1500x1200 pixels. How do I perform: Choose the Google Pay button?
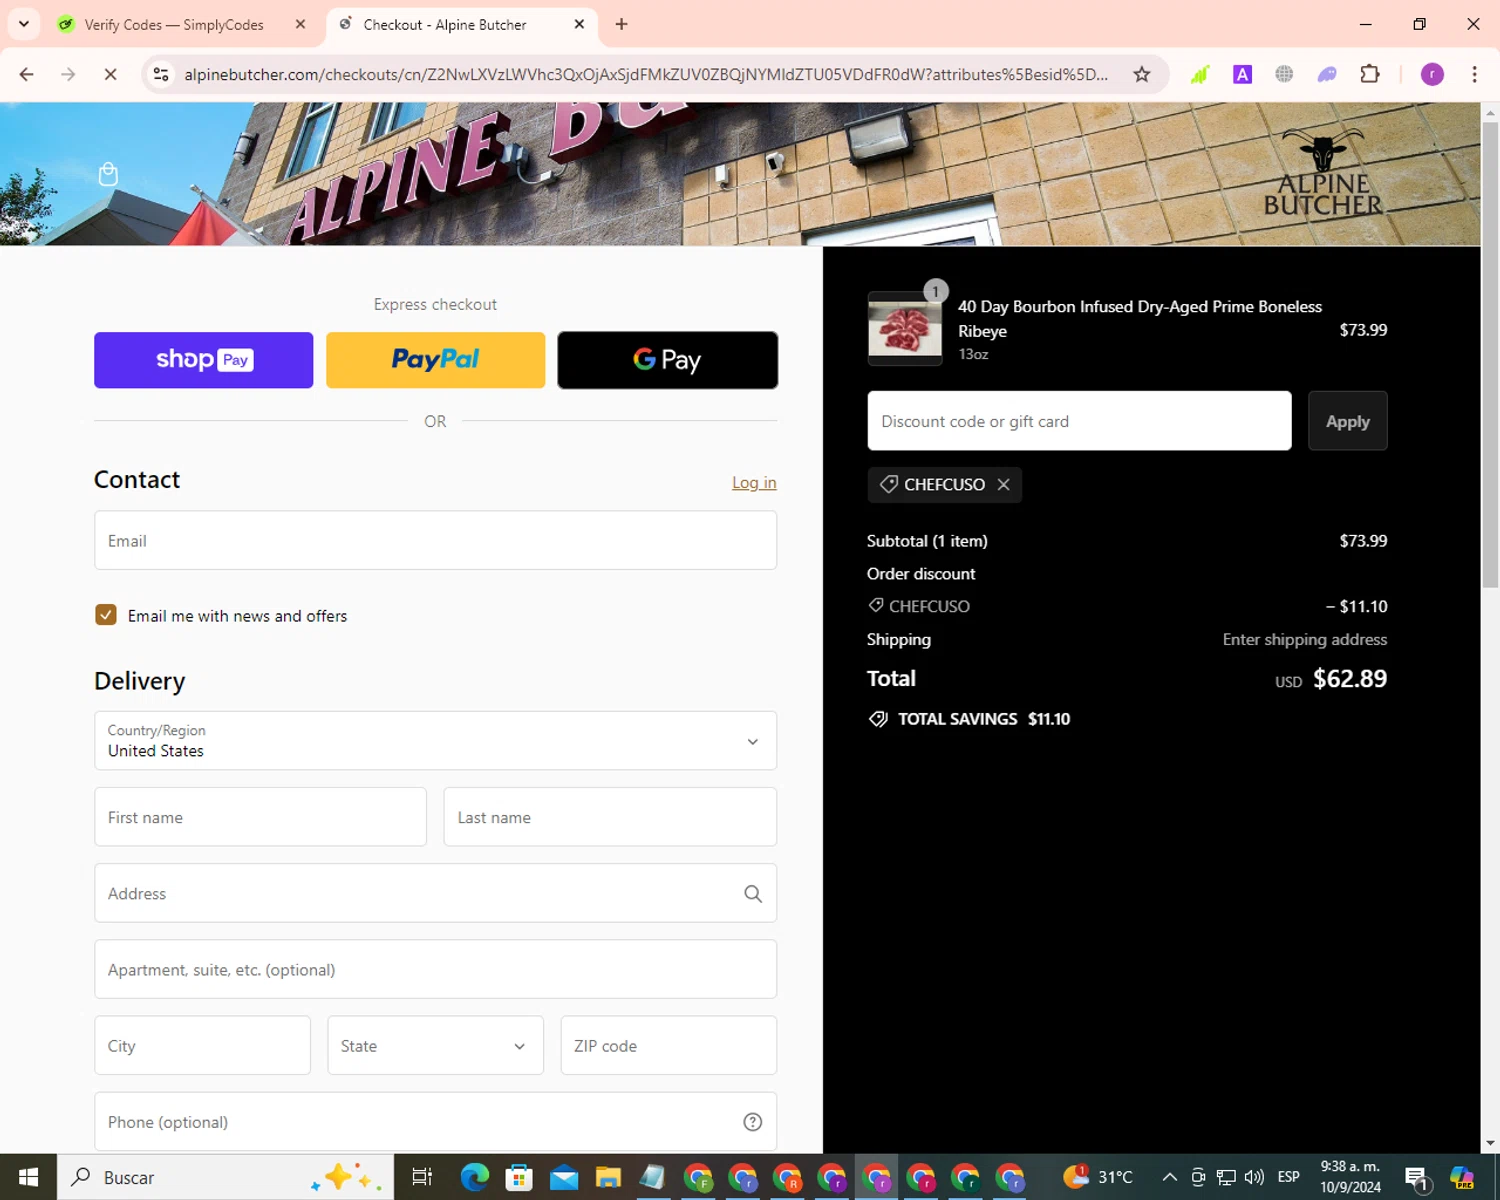pyautogui.click(x=667, y=360)
